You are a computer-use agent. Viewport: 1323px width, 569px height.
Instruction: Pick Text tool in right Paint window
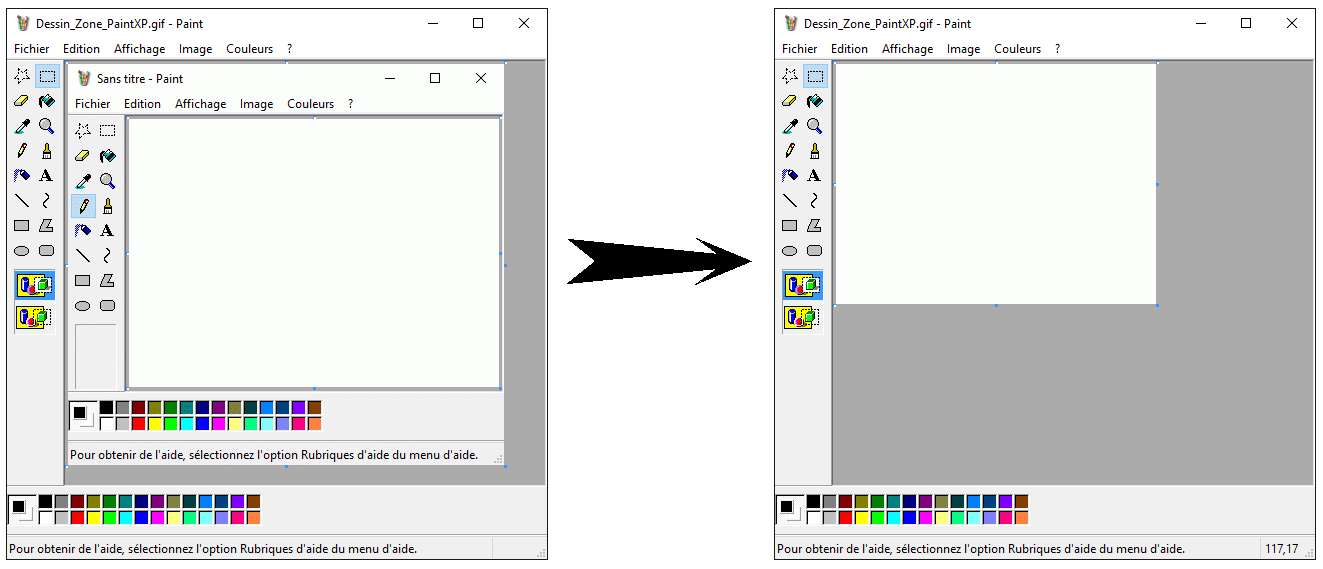pyautogui.click(x=815, y=176)
